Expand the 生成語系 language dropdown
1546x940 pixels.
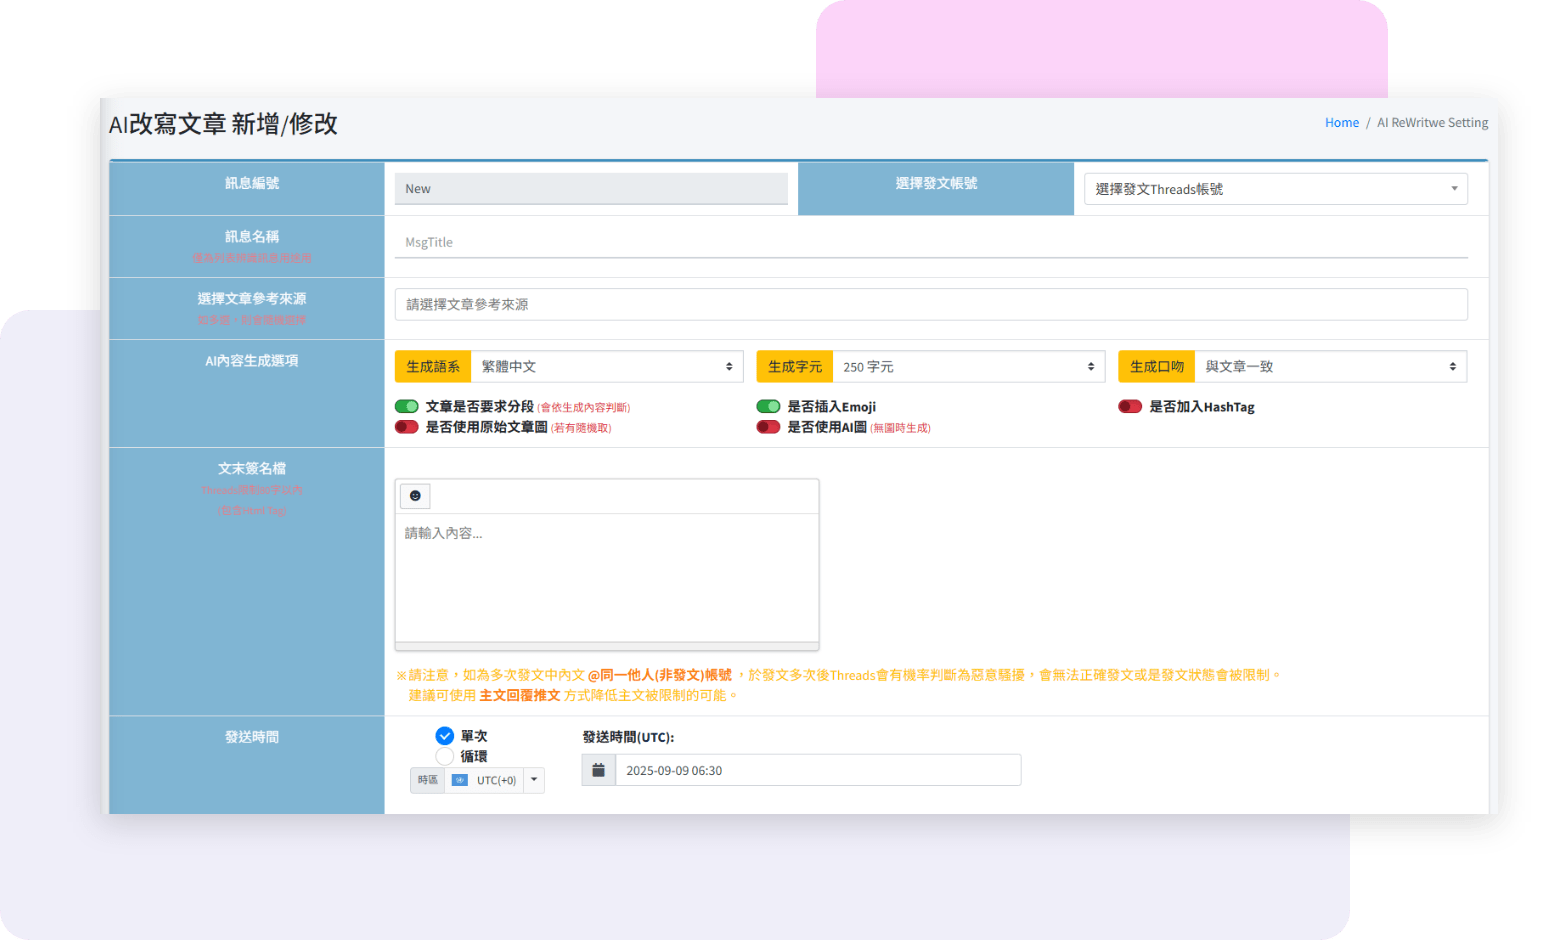(606, 367)
